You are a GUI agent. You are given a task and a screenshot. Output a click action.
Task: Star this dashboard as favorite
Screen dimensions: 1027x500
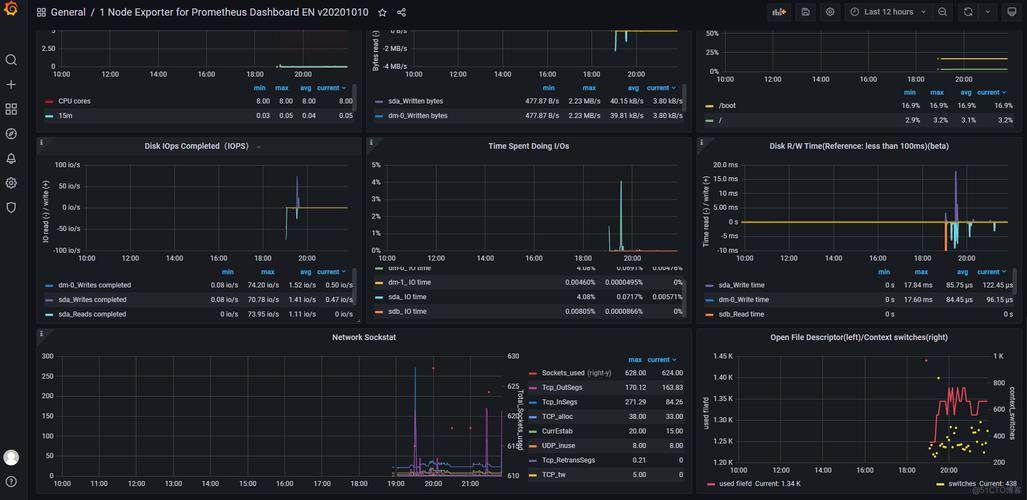(382, 13)
